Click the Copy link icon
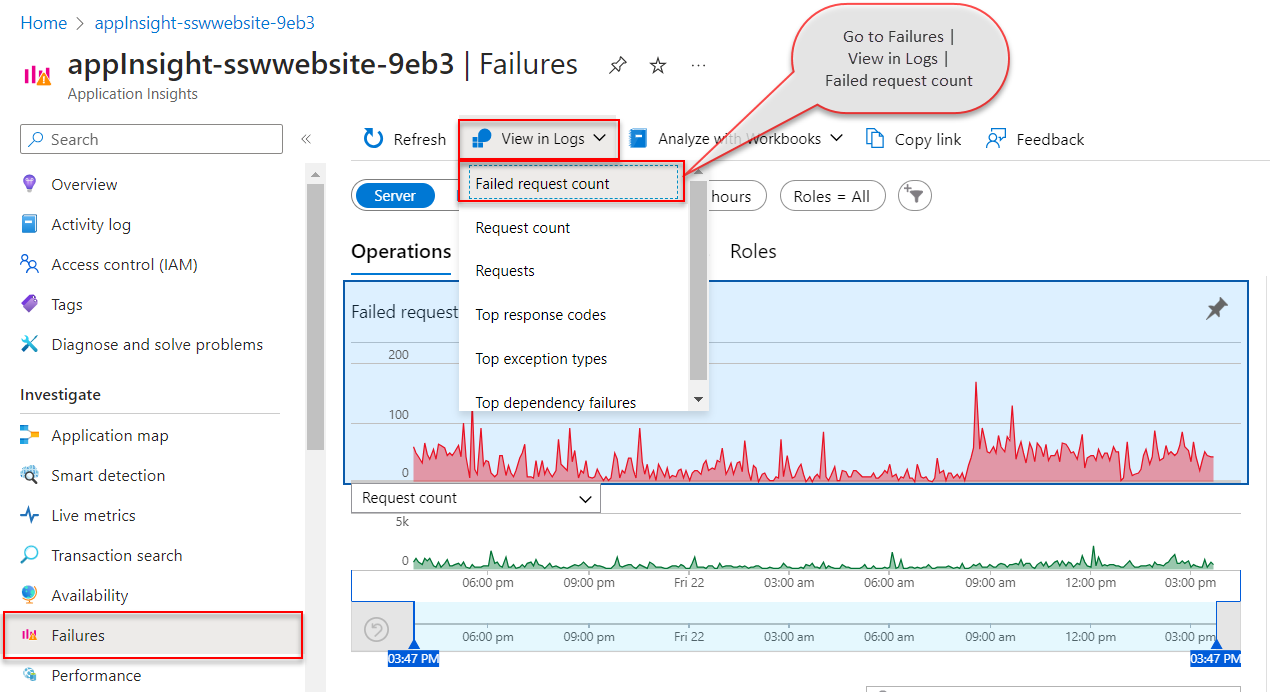Image resolution: width=1270 pixels, height=692 pixels. coord(912,138)
